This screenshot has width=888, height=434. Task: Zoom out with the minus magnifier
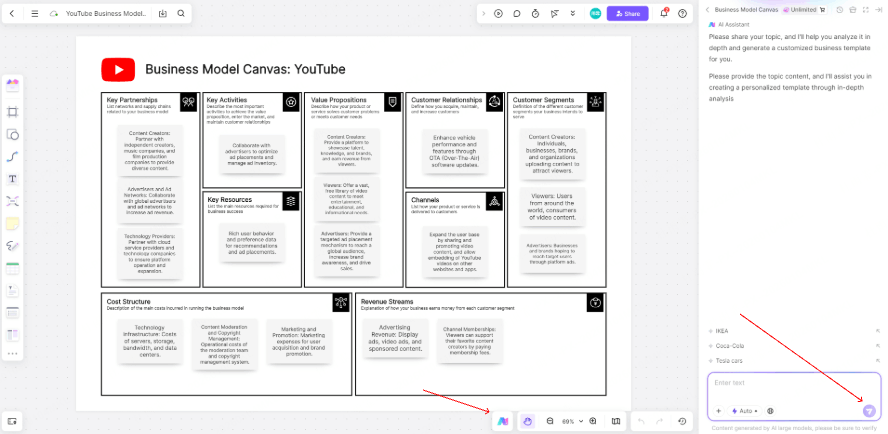(x=550, y=421)
